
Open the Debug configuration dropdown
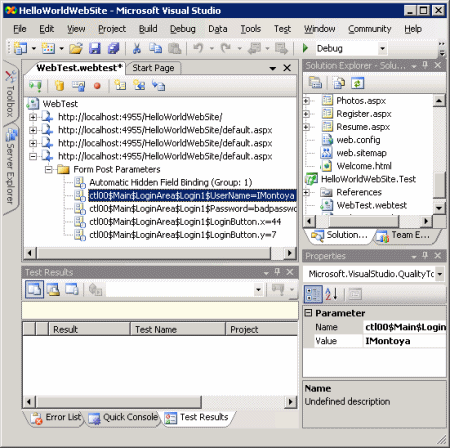[382, 49]
